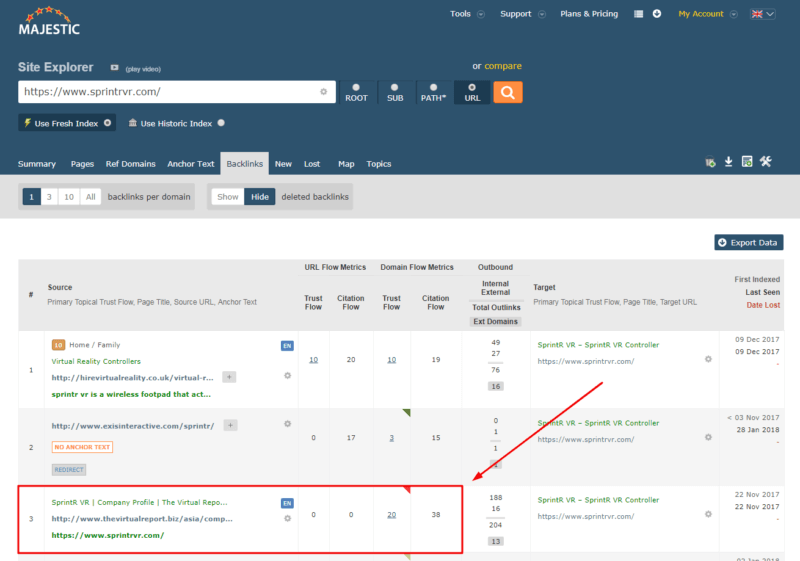Click the Export Data button
The height and width of the screenshot is (561, 800).
pyautogui.click(x=748, y=242)
